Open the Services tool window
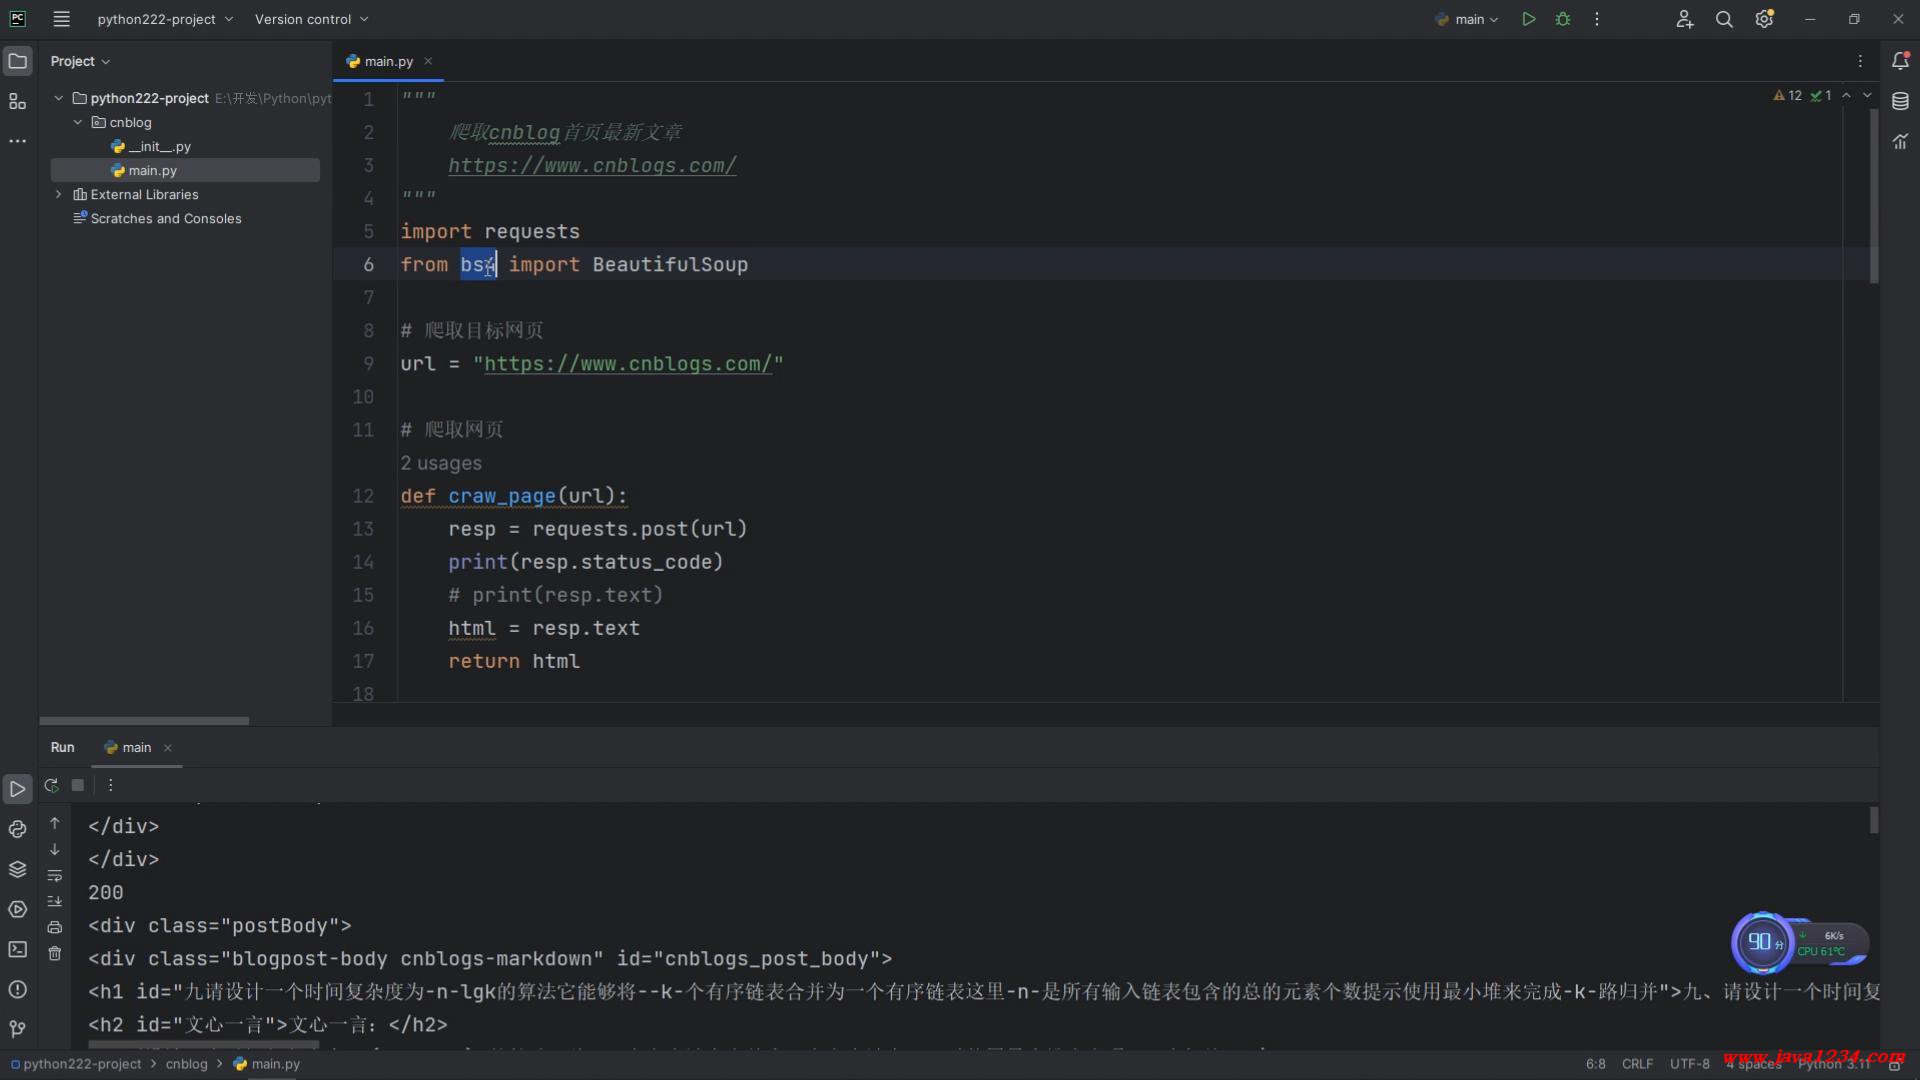The width and height of the screenshot is (1920, 1080). pos(17,909)
